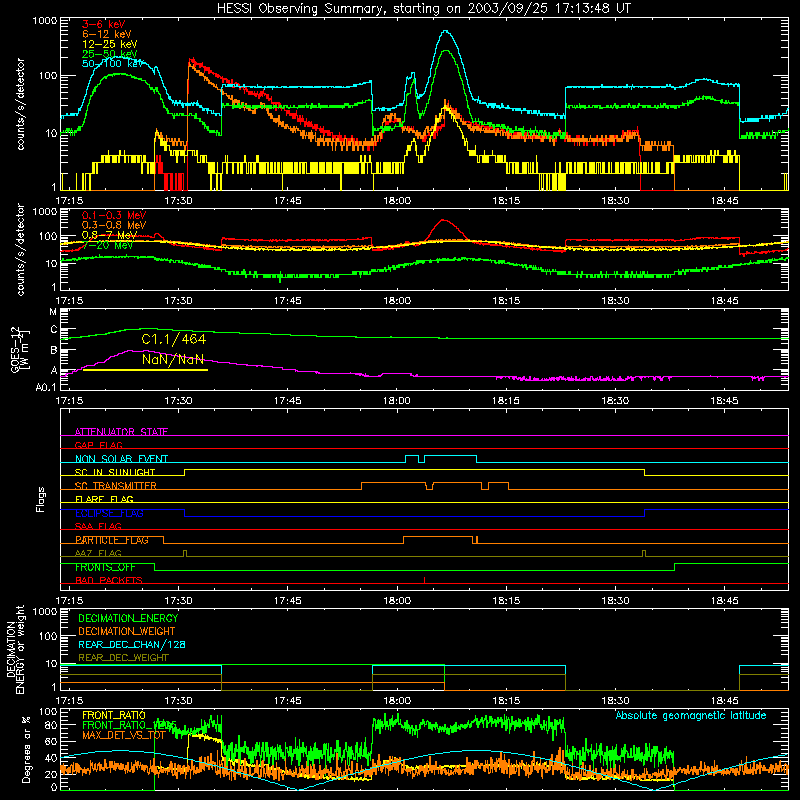Click the DECIMATION ENERGY or weight axis title
The height and width of the screenshot is (800, 800).
[x=15, y=649]
